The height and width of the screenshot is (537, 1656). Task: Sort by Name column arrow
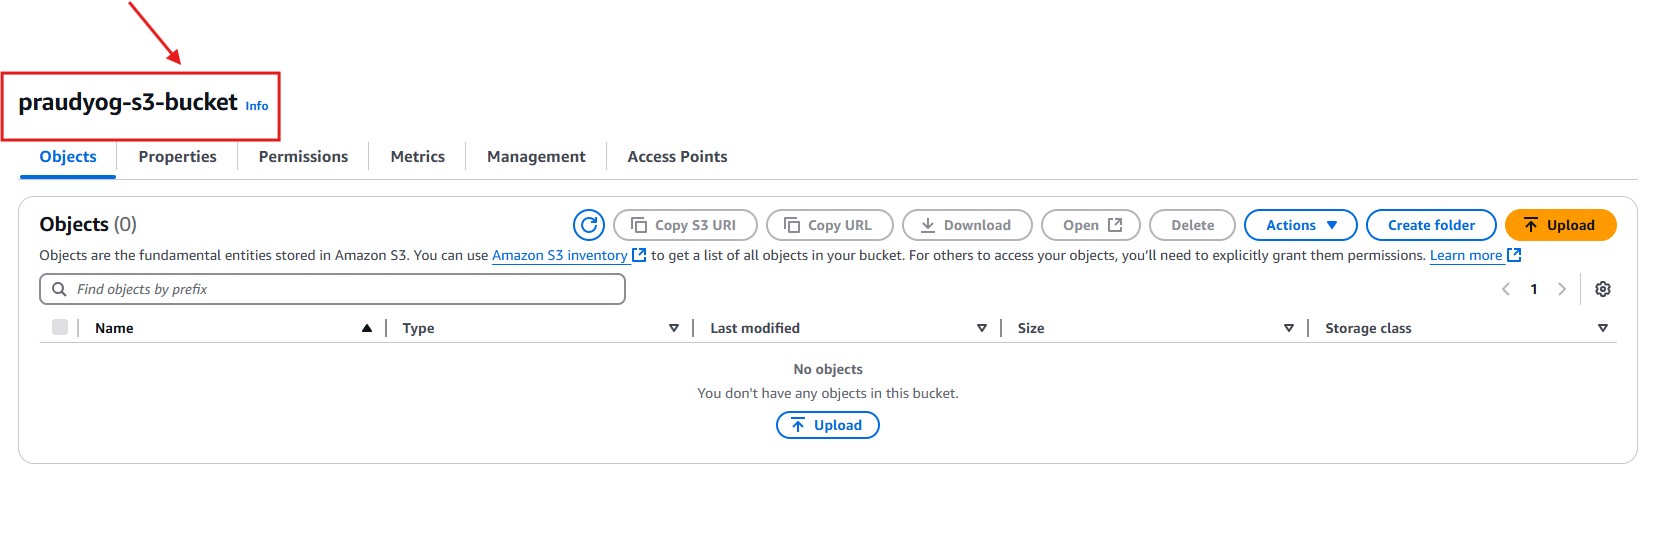[367, 328]
